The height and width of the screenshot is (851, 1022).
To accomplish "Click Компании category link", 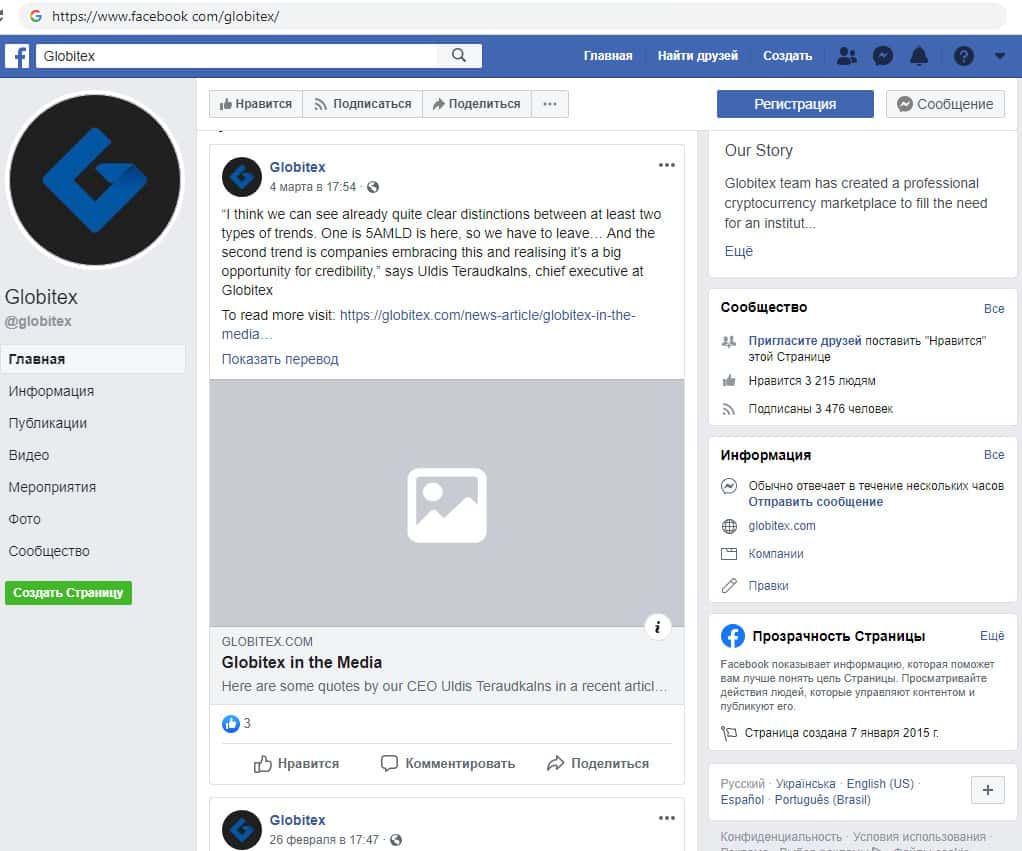I will tap(776, 554).
